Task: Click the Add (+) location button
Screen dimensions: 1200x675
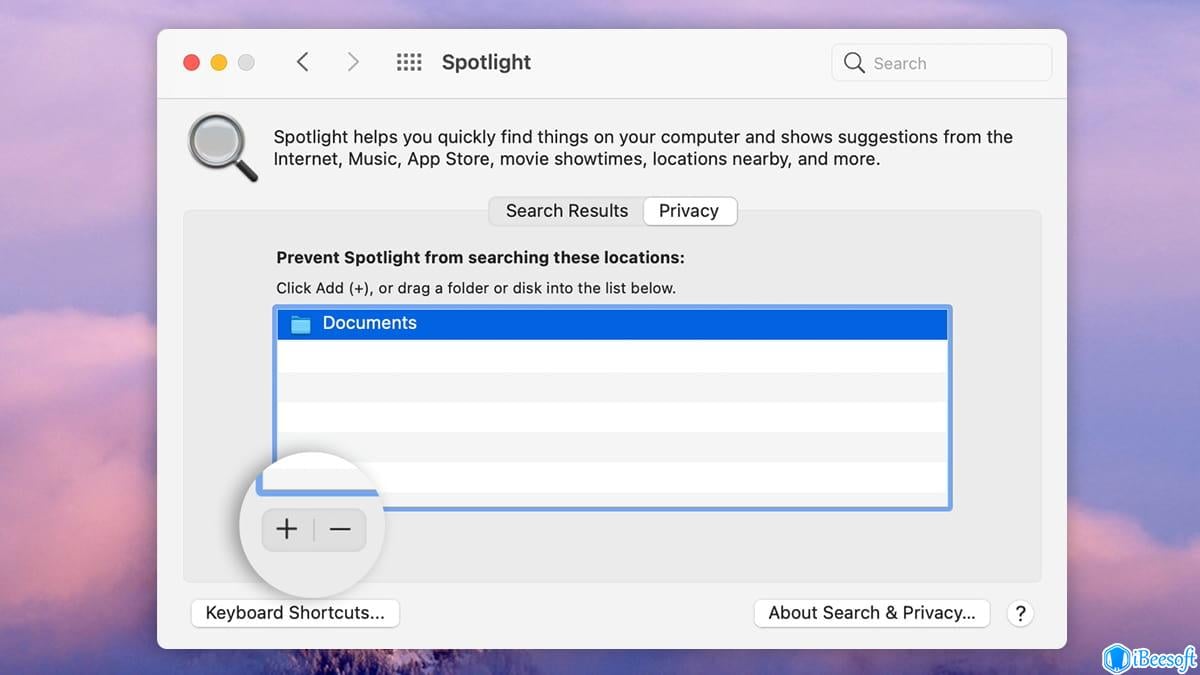Action: click(287, 530)
